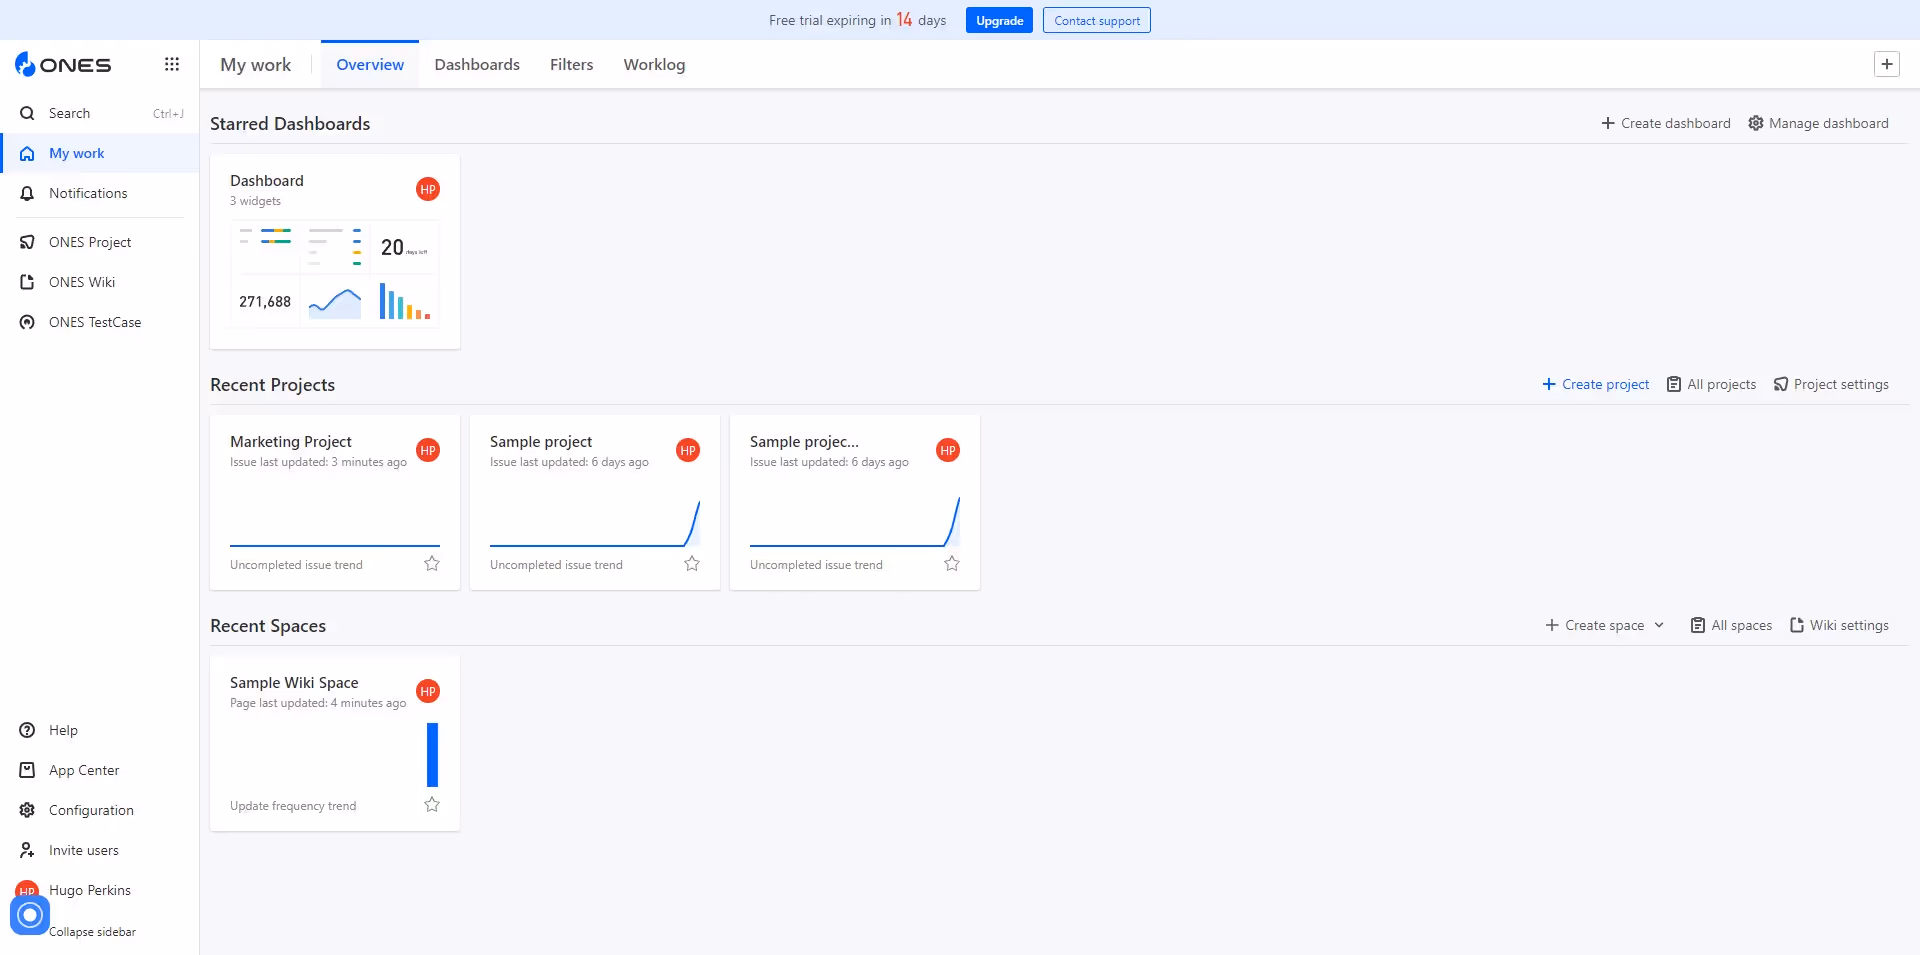Switch to the Dashboards tab
This screenshot has height=955, width=1920.
coord(477,64)
